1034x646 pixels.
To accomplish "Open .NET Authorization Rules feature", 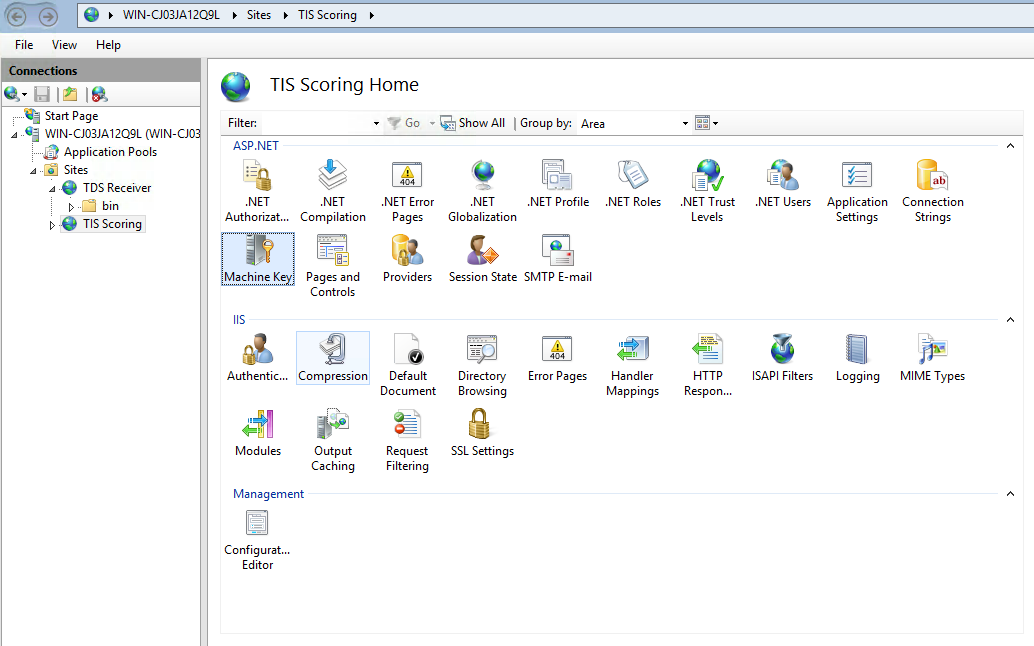I will click(257, 191).
